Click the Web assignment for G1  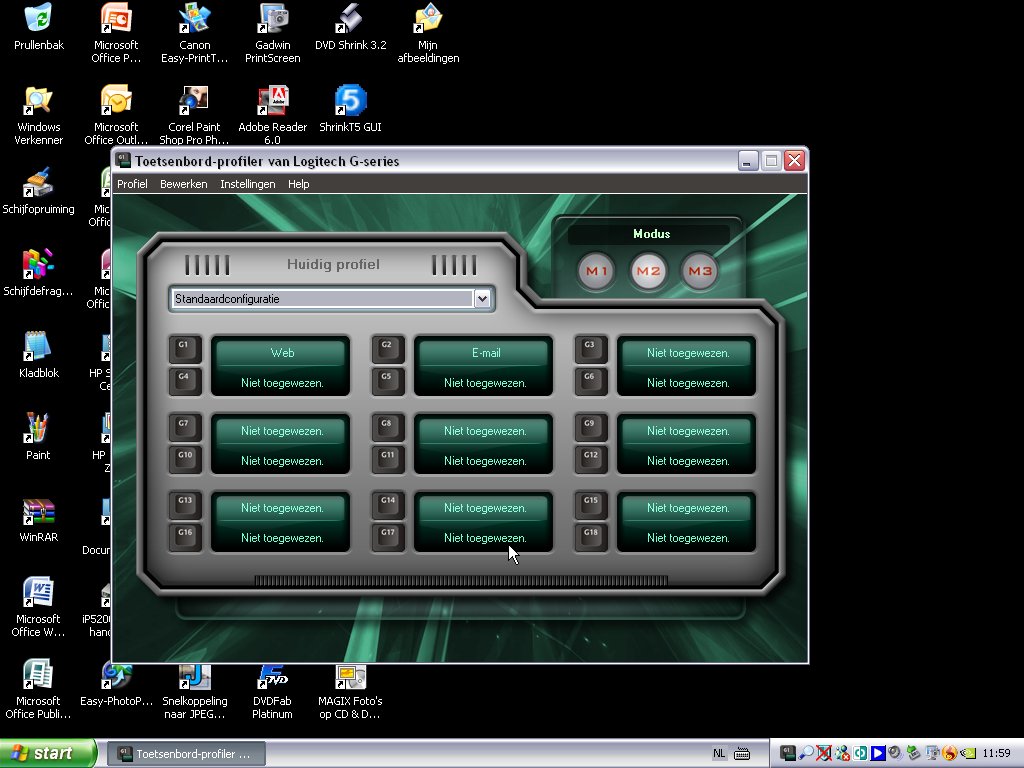point(282,353)
